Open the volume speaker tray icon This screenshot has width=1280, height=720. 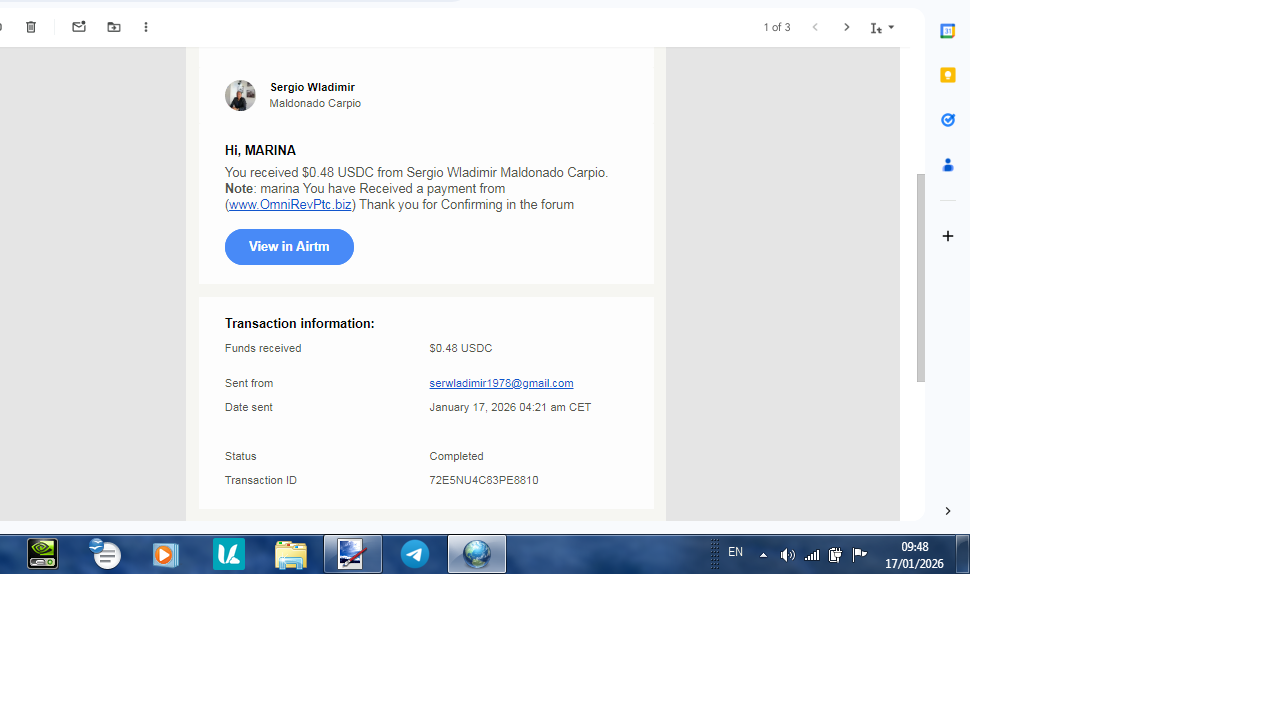pyautogui.click(x=788, y=555)
